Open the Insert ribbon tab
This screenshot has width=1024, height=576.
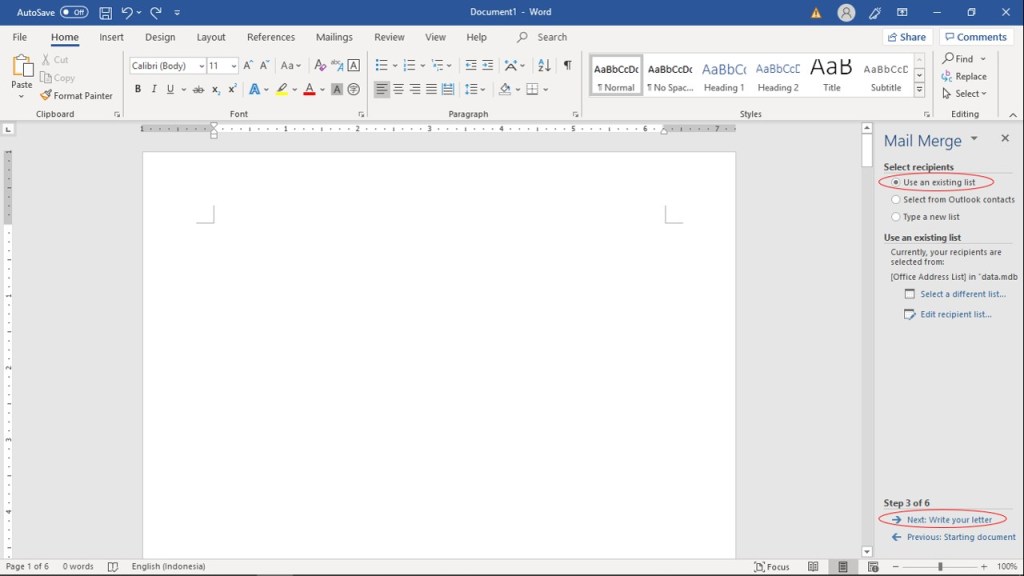(x=111, y=37)
